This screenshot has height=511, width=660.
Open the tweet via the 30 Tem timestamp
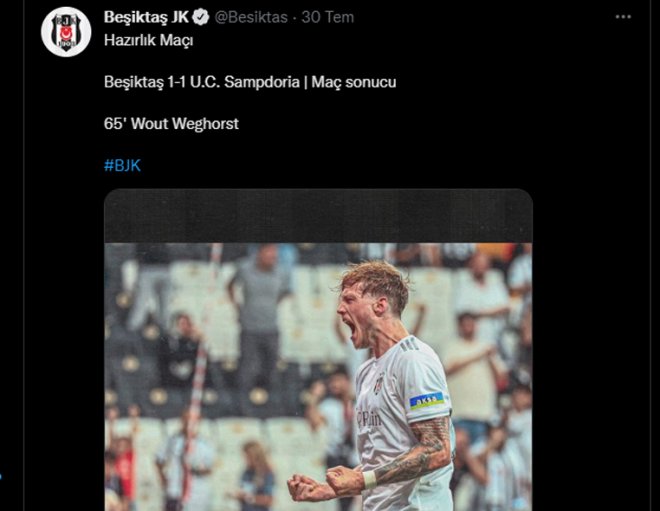point(328,17)
